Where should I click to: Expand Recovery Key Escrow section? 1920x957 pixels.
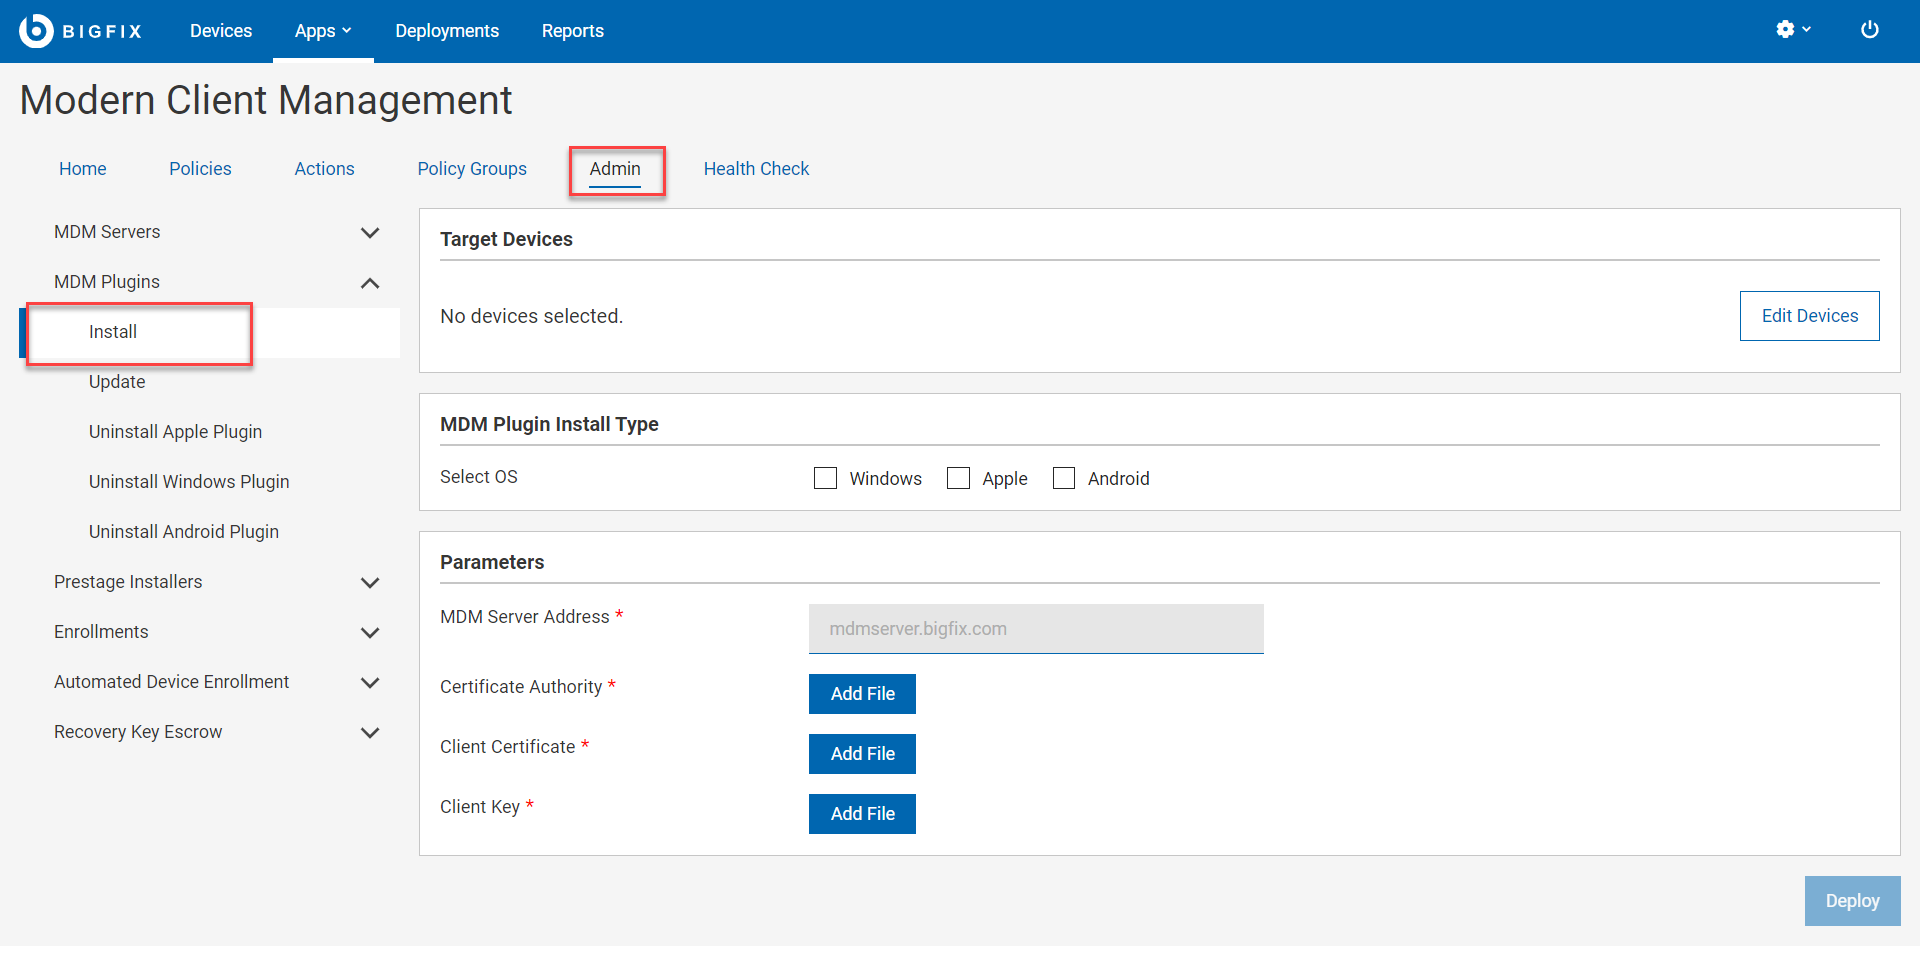tap(369, 733)
